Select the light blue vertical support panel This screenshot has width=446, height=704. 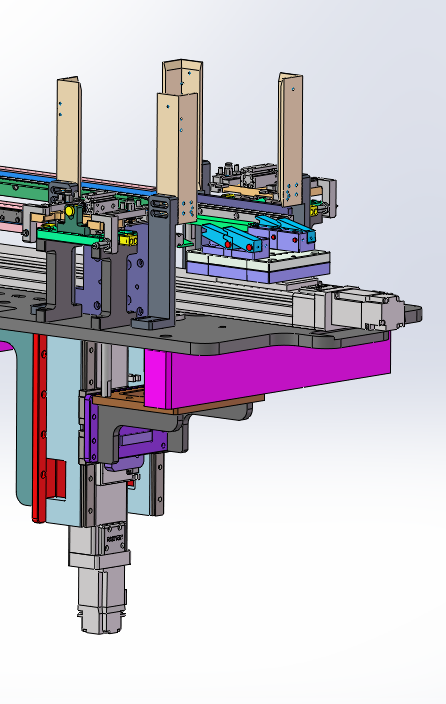pos(63,431)
